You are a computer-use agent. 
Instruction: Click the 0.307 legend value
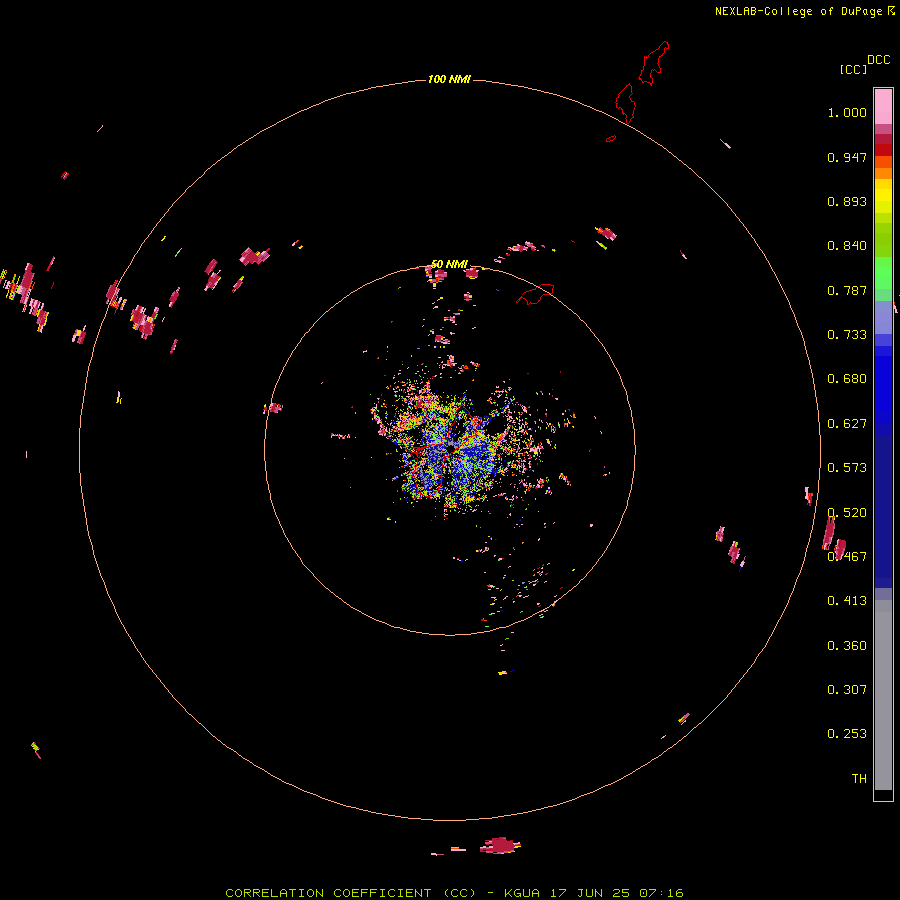[847, 690]
